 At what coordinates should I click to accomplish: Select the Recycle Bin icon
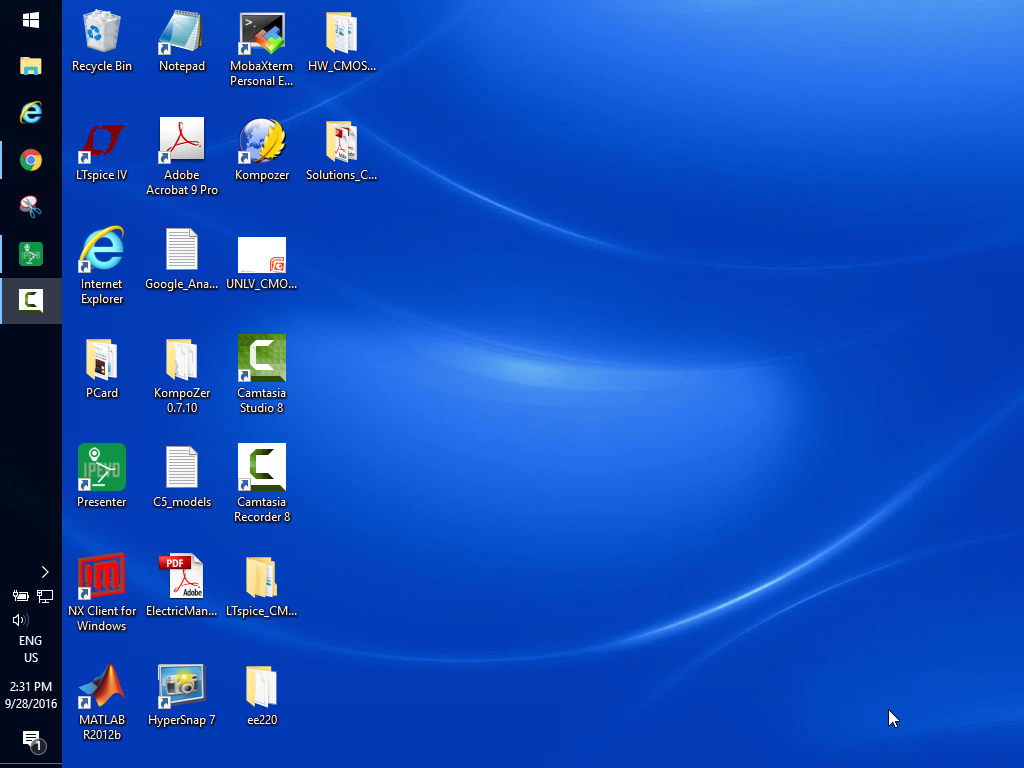102,35
